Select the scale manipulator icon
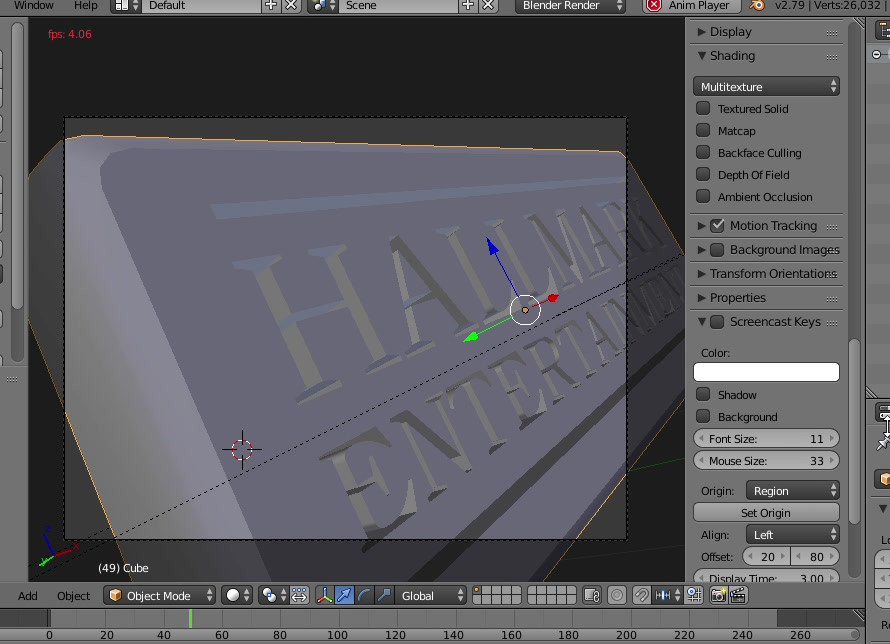This screenshot has height=644, width=890. coord(384,595)
